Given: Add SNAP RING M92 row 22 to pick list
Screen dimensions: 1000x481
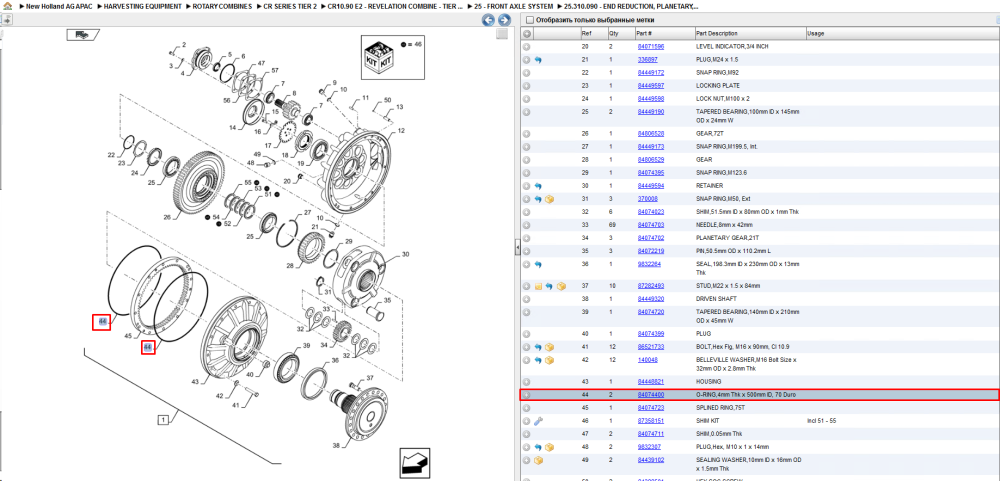Looking at the screenshot, I should pos(527,73).
